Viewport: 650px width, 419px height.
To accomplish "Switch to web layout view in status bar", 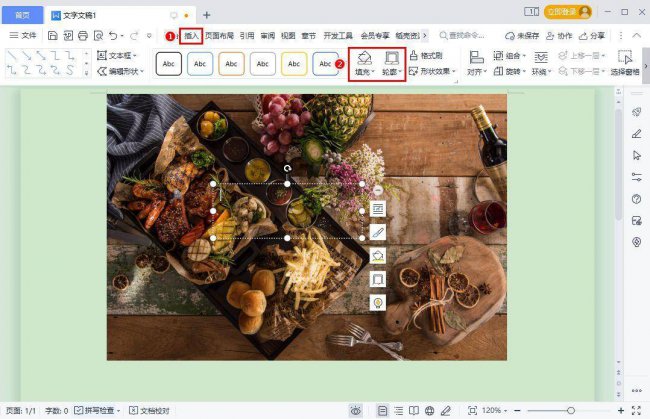I will click(430, 411).
